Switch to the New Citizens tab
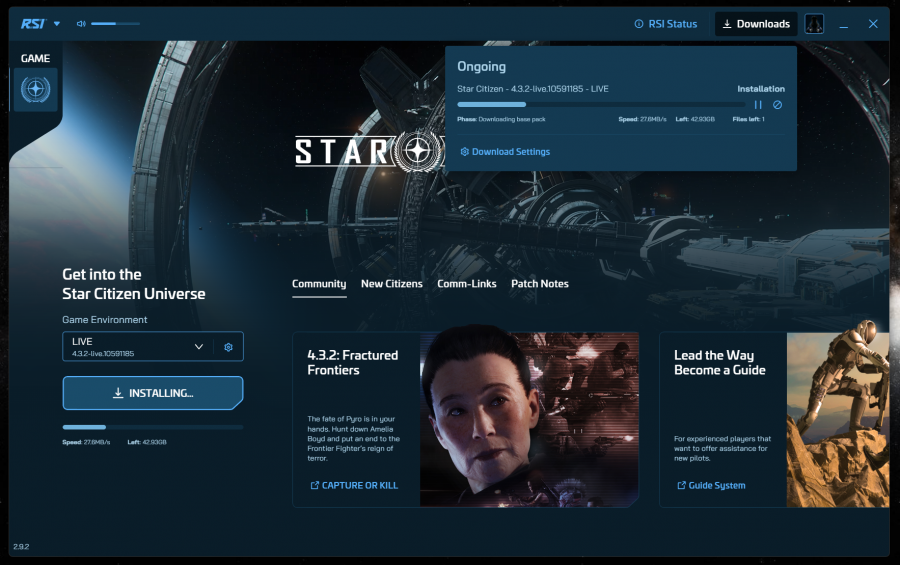 click(391, 284)
